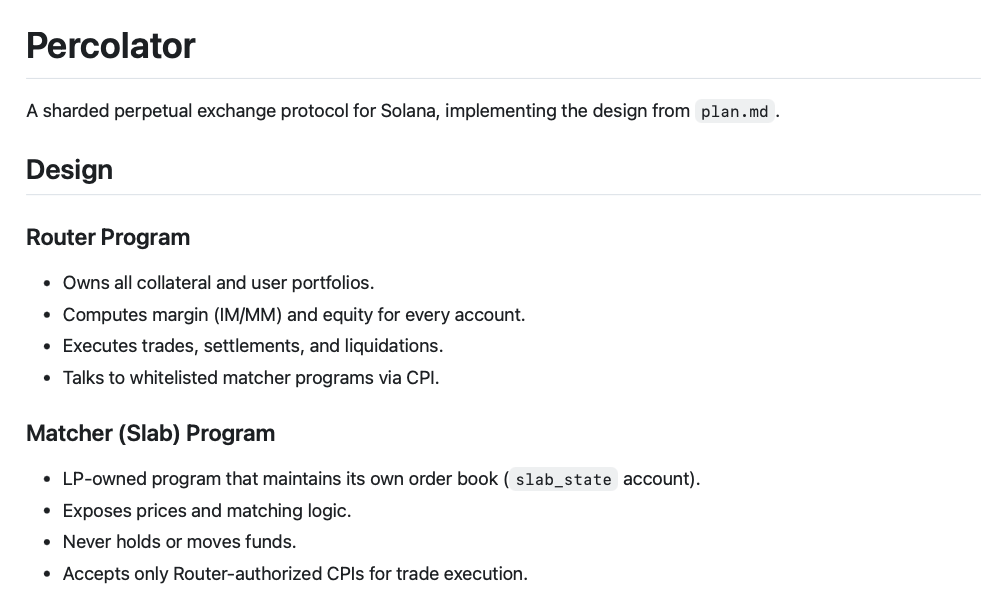Click the 'Accepts only Router-authorized CPIs' bullet
Screen dimensions: 1000x605
click(x=294, y=574)
